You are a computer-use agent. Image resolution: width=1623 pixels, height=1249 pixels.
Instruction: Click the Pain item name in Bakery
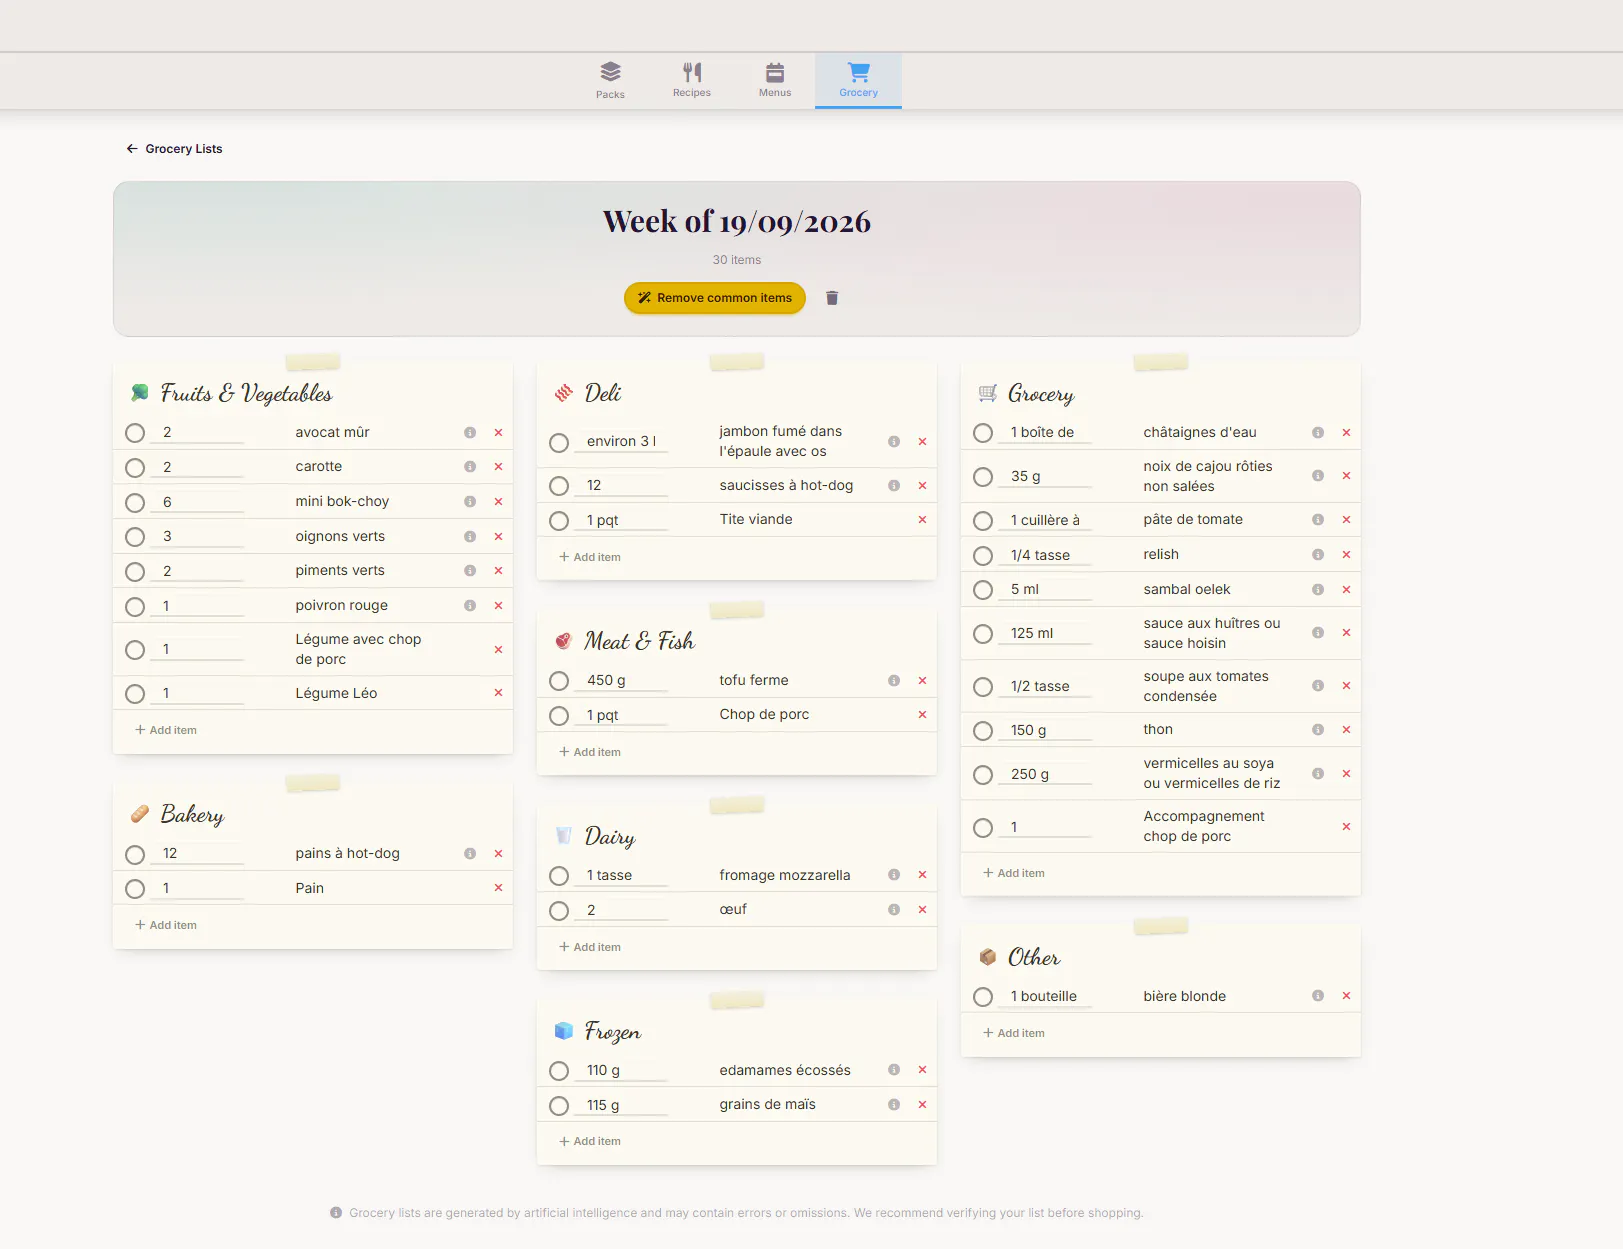(x=310, y=888)
